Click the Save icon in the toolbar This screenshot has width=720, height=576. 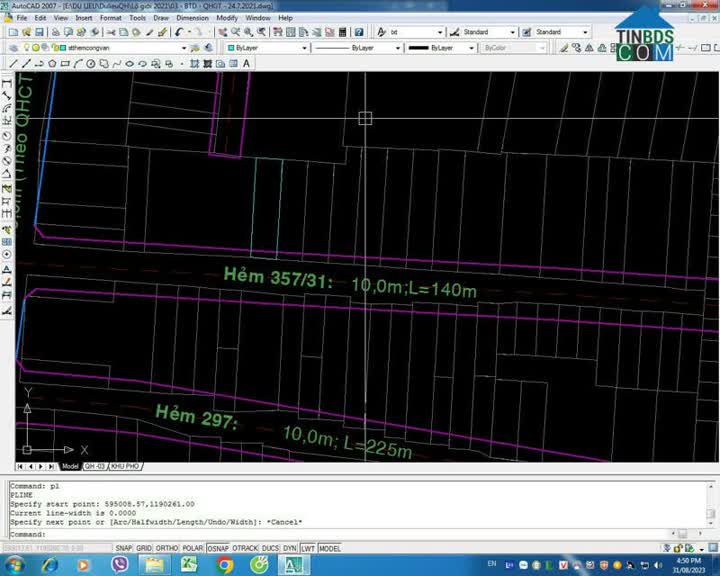[40, 32]
